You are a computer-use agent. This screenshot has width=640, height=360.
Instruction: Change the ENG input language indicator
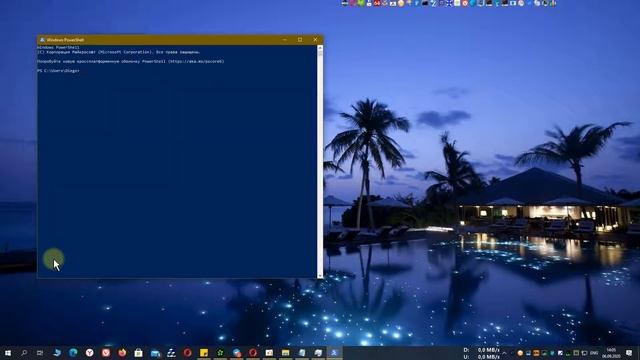pyautogui.click(x=594, y=353)
